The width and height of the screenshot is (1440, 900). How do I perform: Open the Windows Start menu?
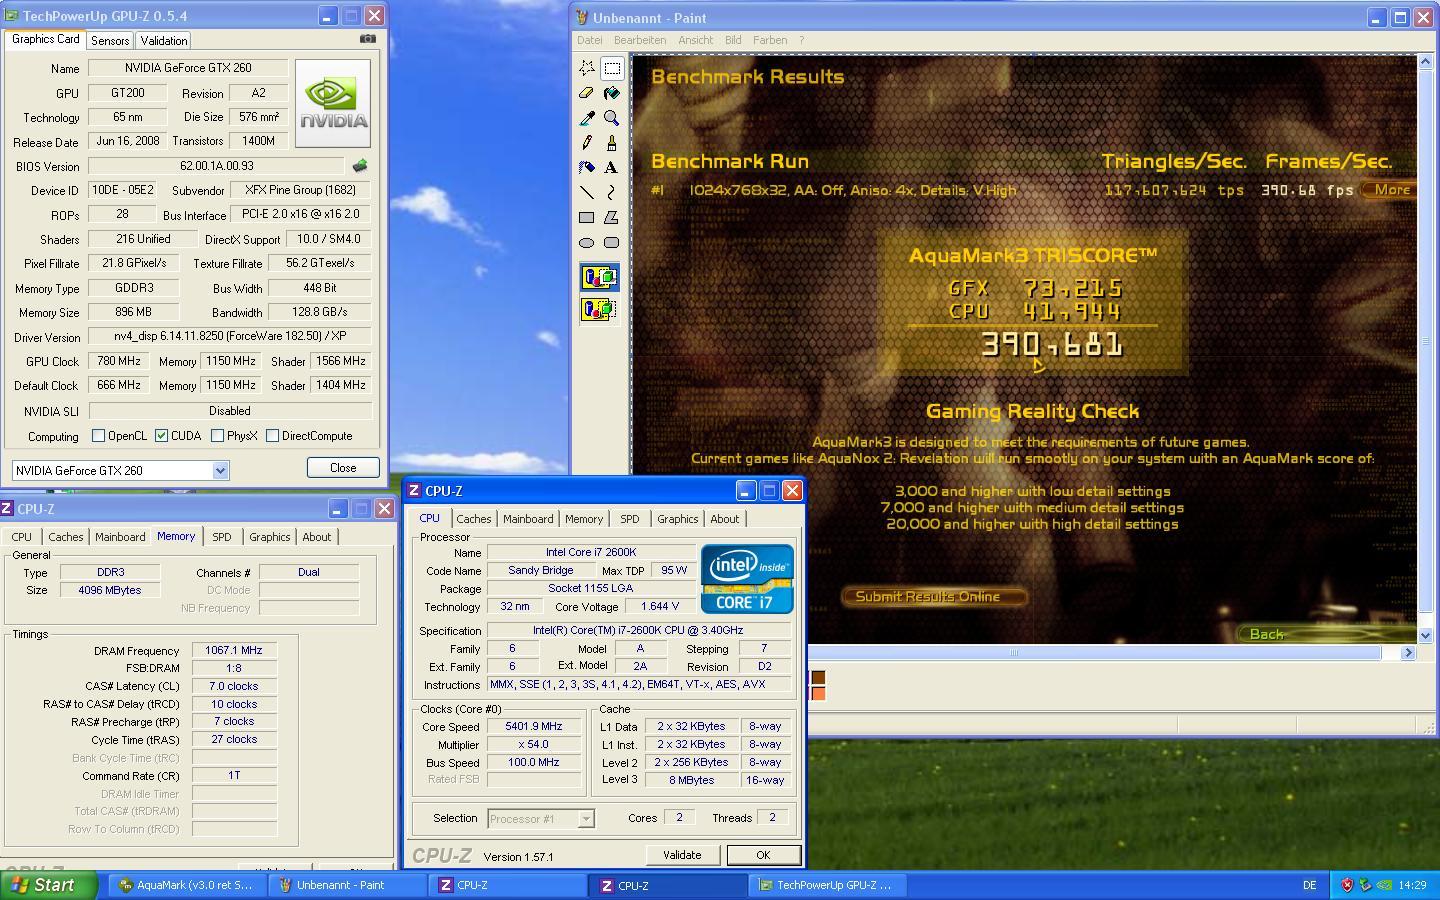[49, 885]
